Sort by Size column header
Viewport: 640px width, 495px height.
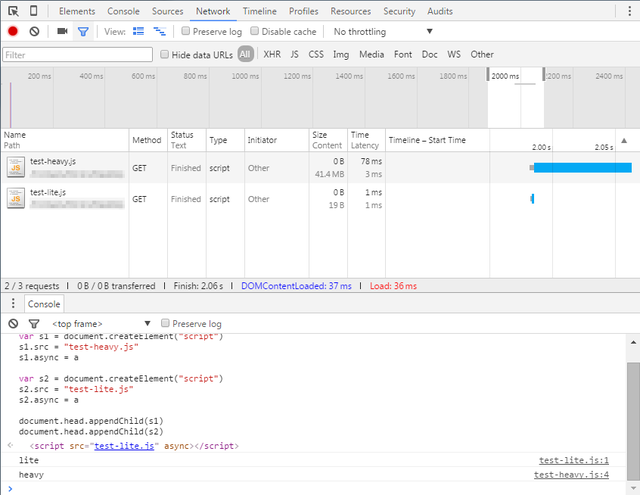click(x=328, y=140)
